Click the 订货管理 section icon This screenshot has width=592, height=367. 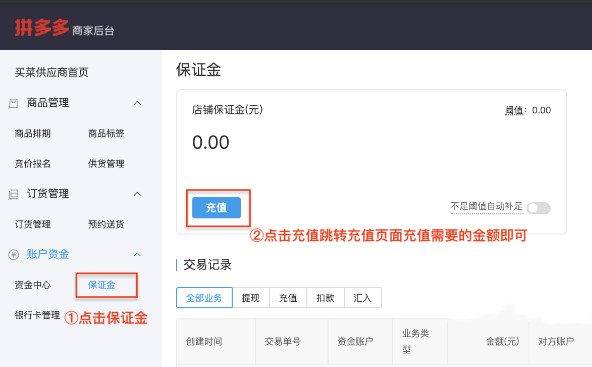pos(14,194)
